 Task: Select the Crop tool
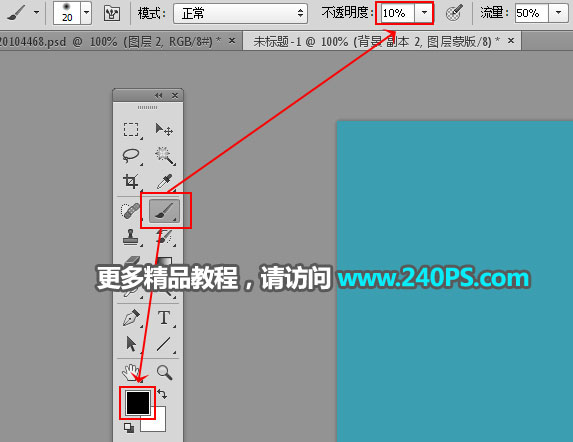coord(131,181)
